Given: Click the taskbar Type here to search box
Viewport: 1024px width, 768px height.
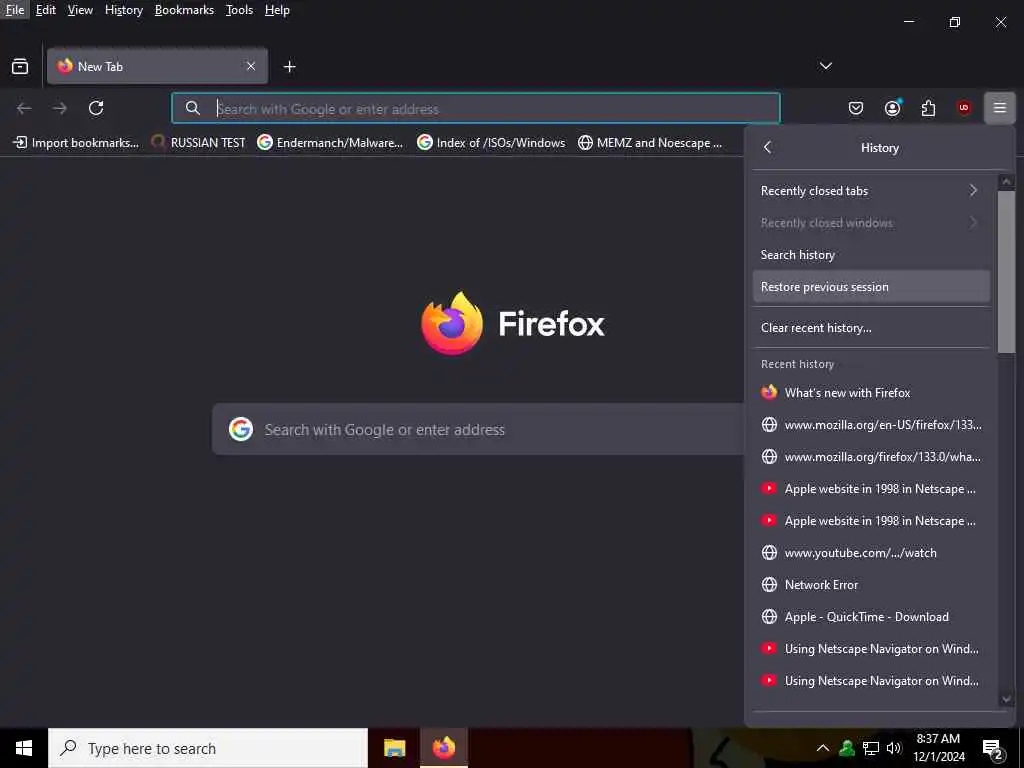Looking at the screenshot, I should click(x=208, y=748).
